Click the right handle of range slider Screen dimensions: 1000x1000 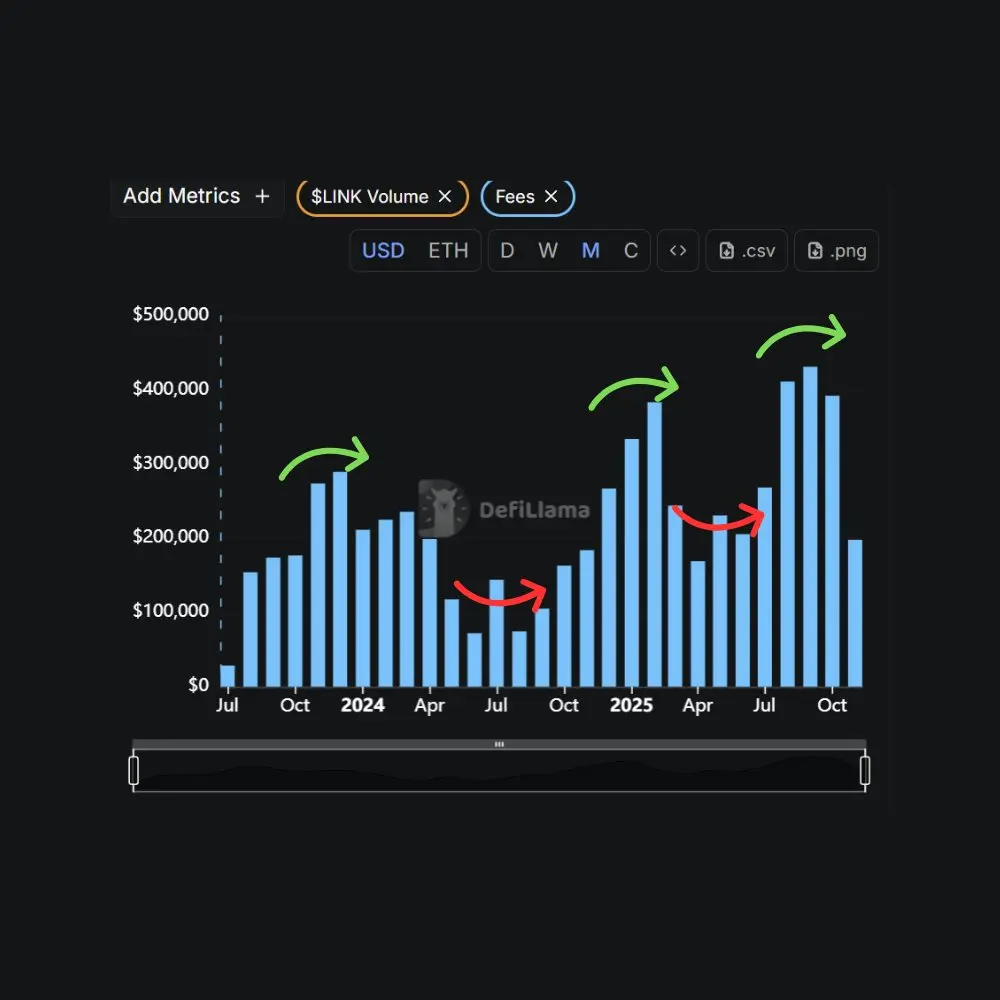865,770
